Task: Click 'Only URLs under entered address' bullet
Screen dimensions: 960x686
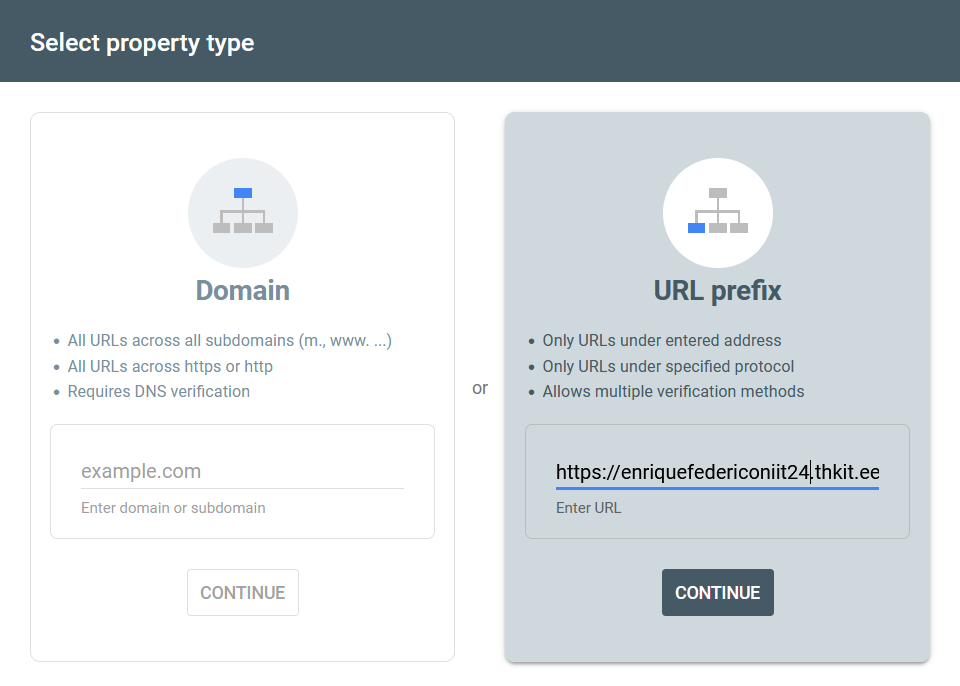Action: (661, 340)
